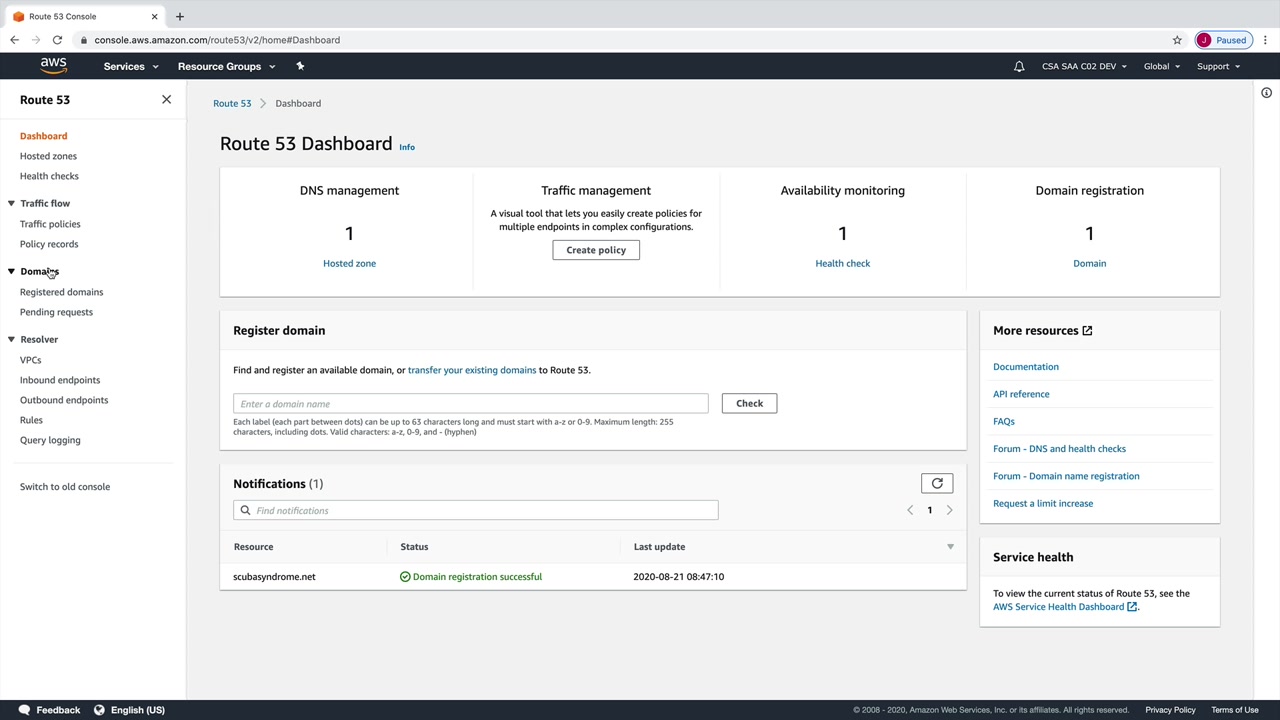Open AWS Service Health Dashboard link

1065,607
